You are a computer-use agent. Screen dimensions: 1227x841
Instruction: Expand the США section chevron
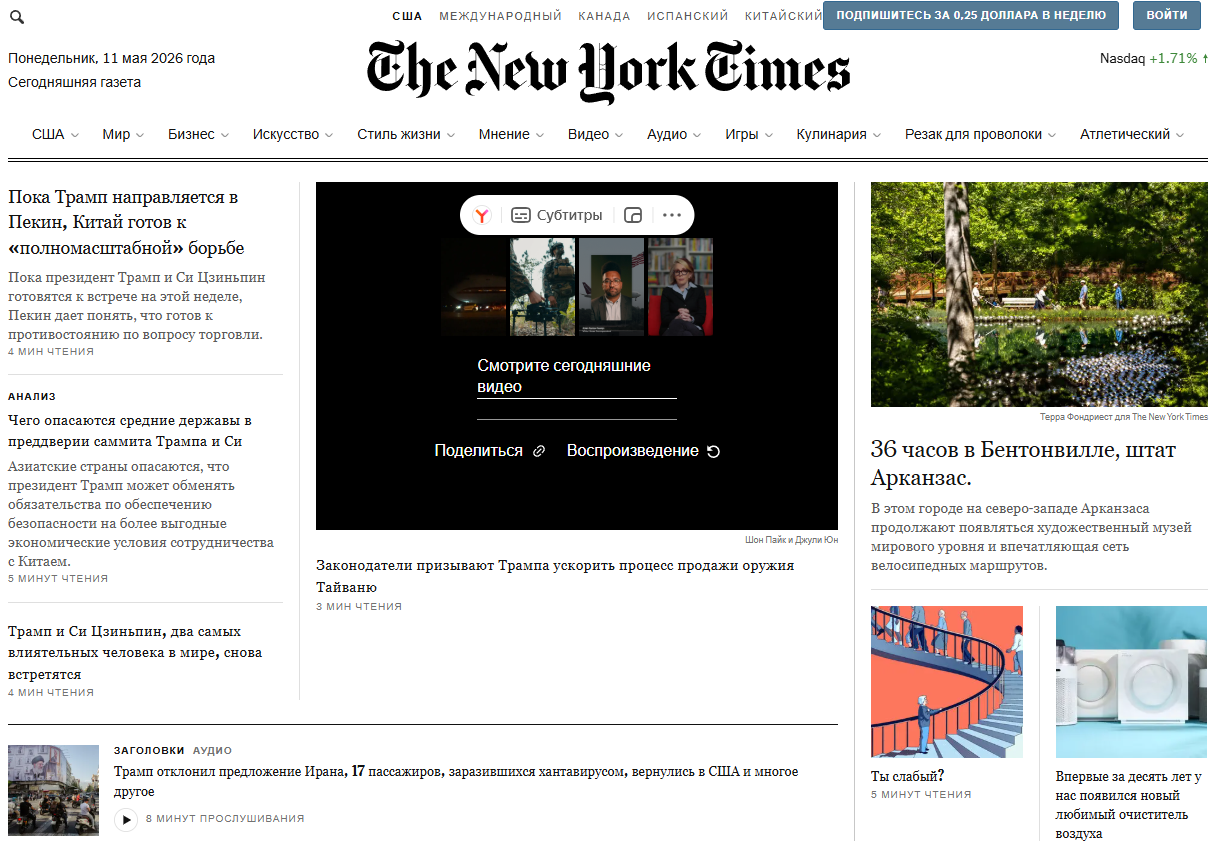[x=75, y=135]
